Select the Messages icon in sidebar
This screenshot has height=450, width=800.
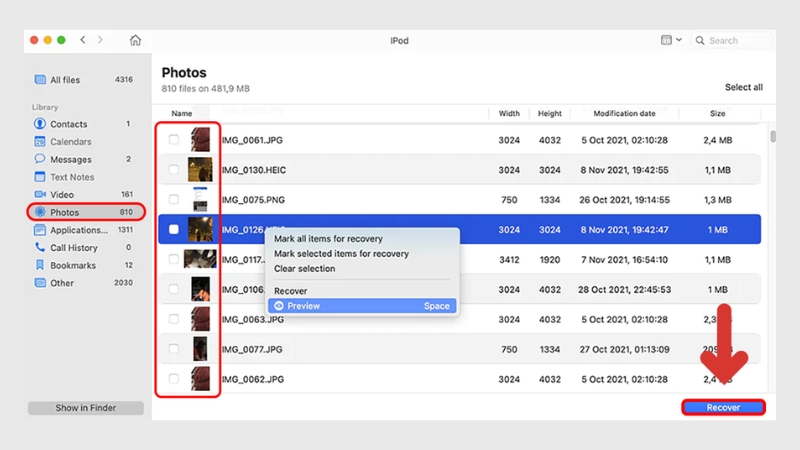click(40, 159)
